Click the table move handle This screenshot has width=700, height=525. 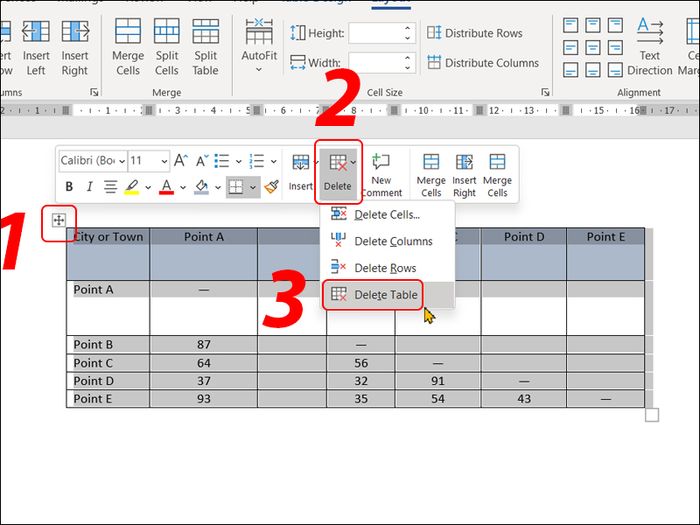pyautogui.click(x=58, y=220)
